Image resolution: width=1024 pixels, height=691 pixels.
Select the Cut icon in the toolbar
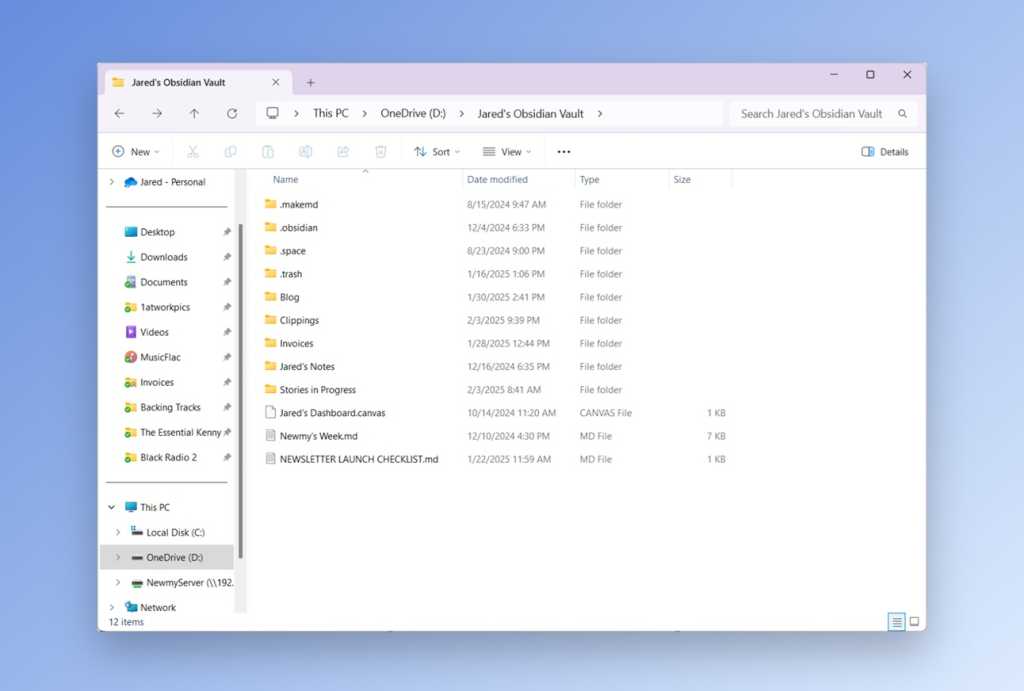click(194, 151)
